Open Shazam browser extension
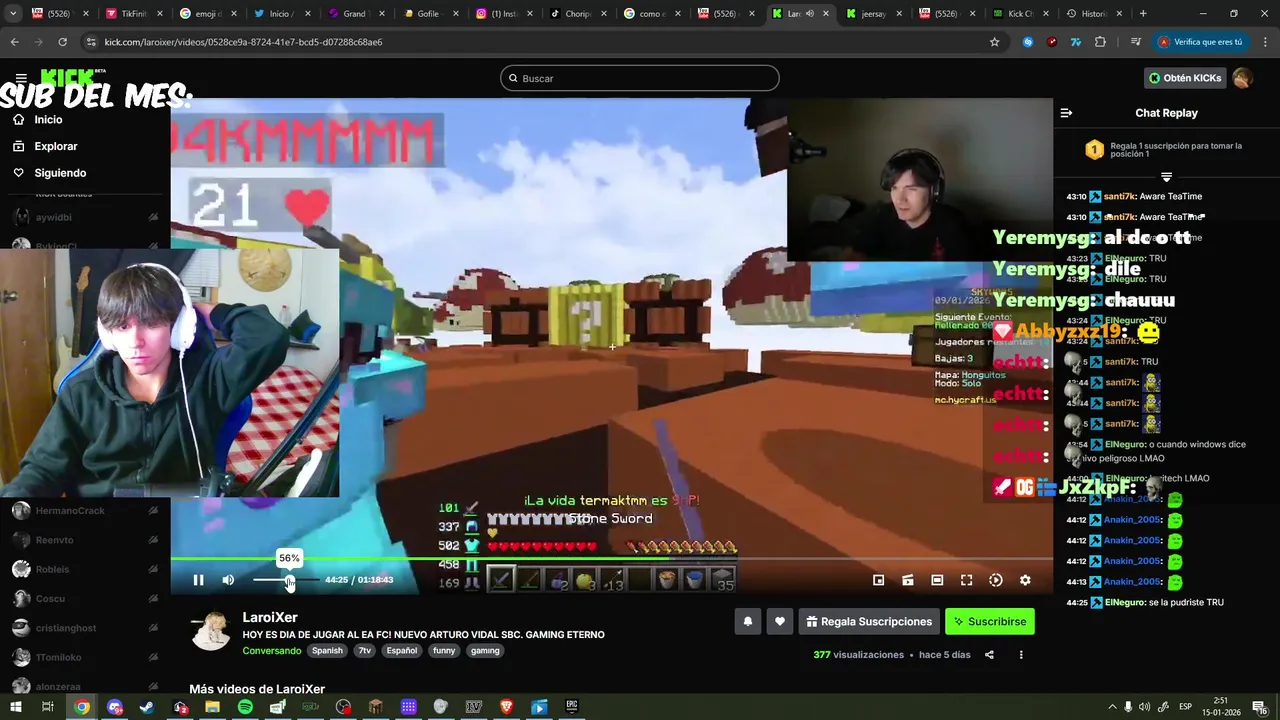This screenshot has width=1280, height=720. coord(1028,42)
